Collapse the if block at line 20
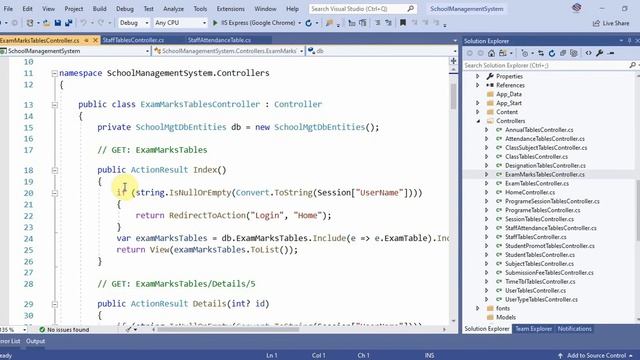This screenshot has height=360, width=640. pyautogui.click(x=54, y=193)
